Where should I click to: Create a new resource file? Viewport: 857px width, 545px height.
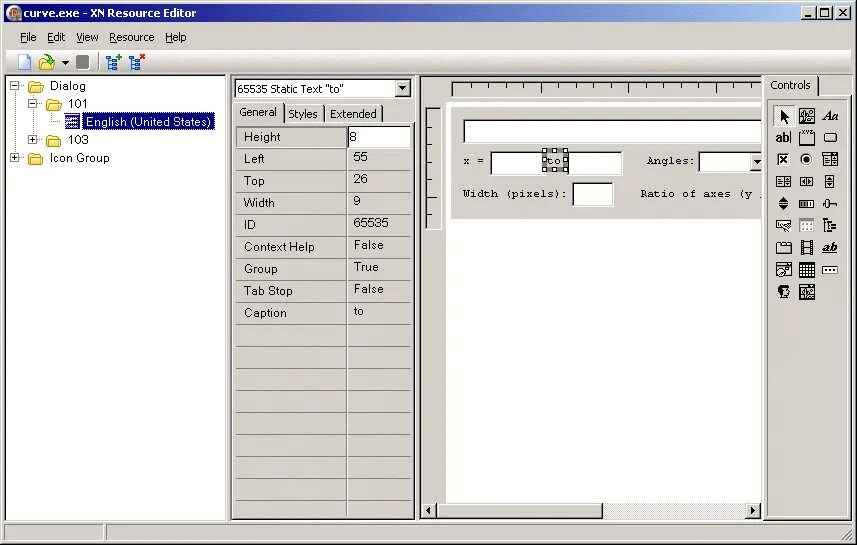[x=25, y=62]
